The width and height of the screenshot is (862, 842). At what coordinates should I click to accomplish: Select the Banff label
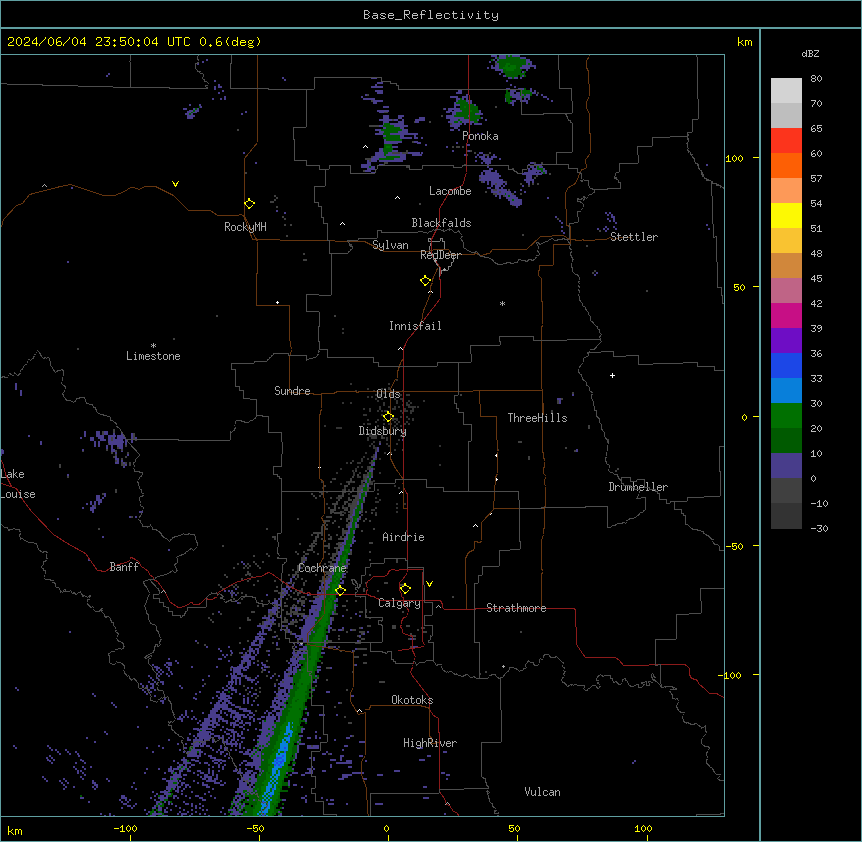tap(124, 567)
